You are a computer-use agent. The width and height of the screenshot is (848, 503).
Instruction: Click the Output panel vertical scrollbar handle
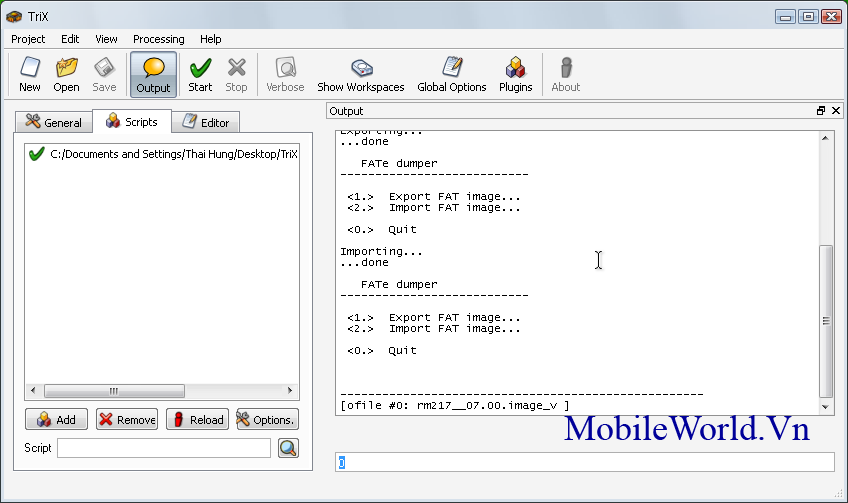[825, 320]
